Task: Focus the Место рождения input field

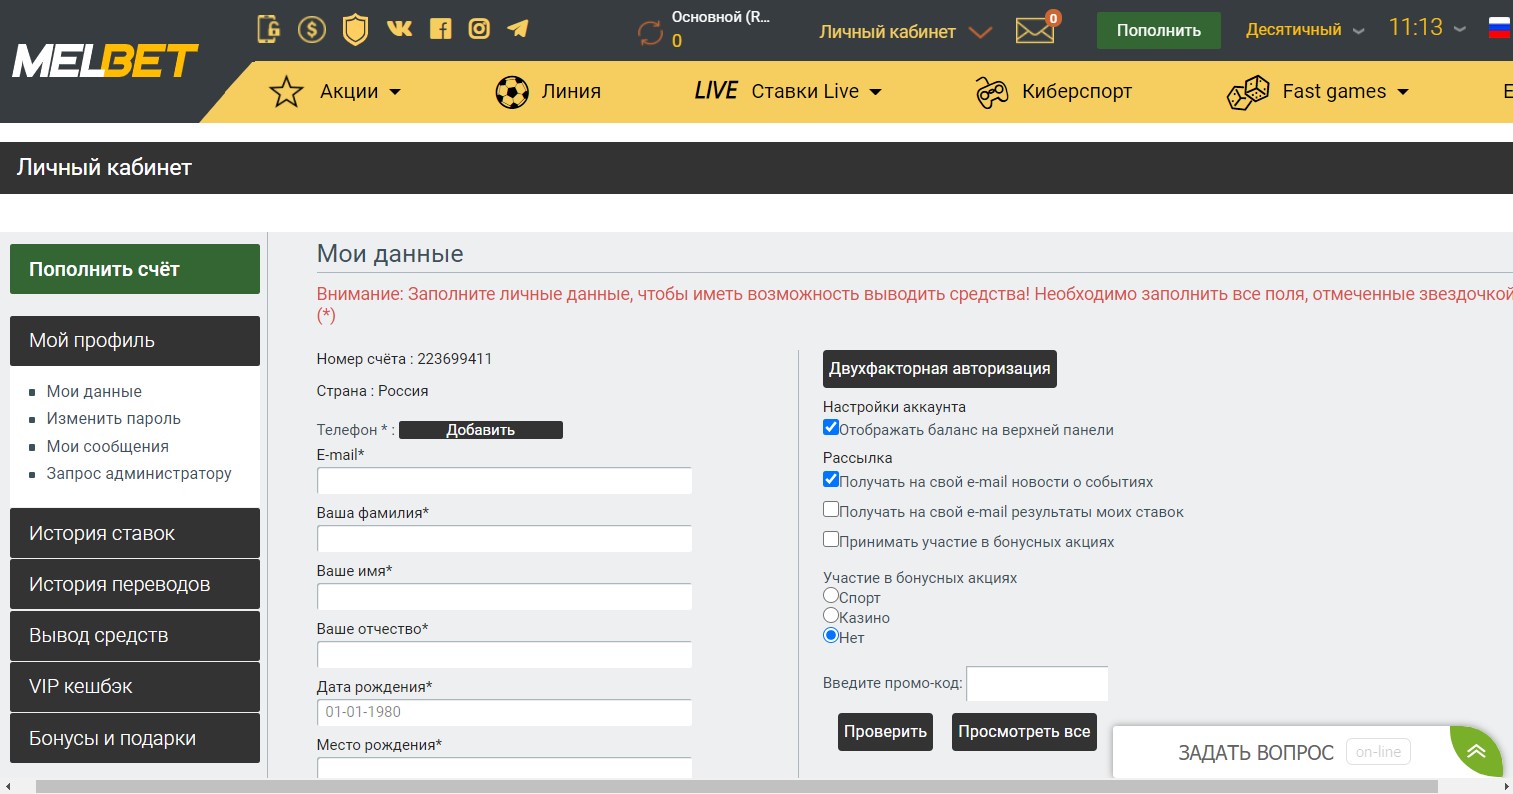Action: pyautogui.click(x=504, y=768)
